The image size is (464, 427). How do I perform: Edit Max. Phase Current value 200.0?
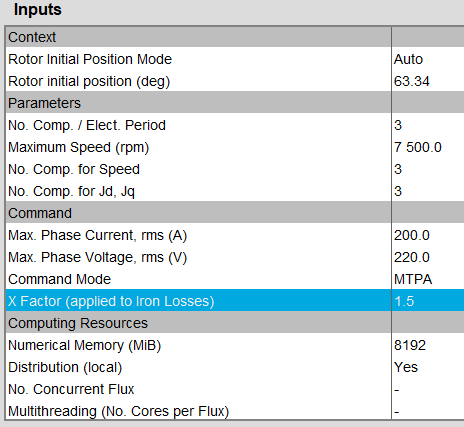point(428,235)
